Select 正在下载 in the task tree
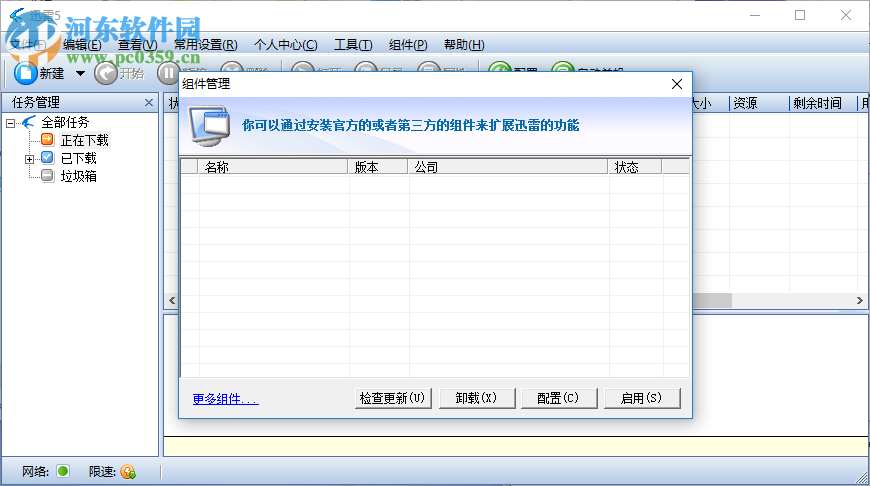The width and height of the screenshot is (870, 486). (85, 140)
